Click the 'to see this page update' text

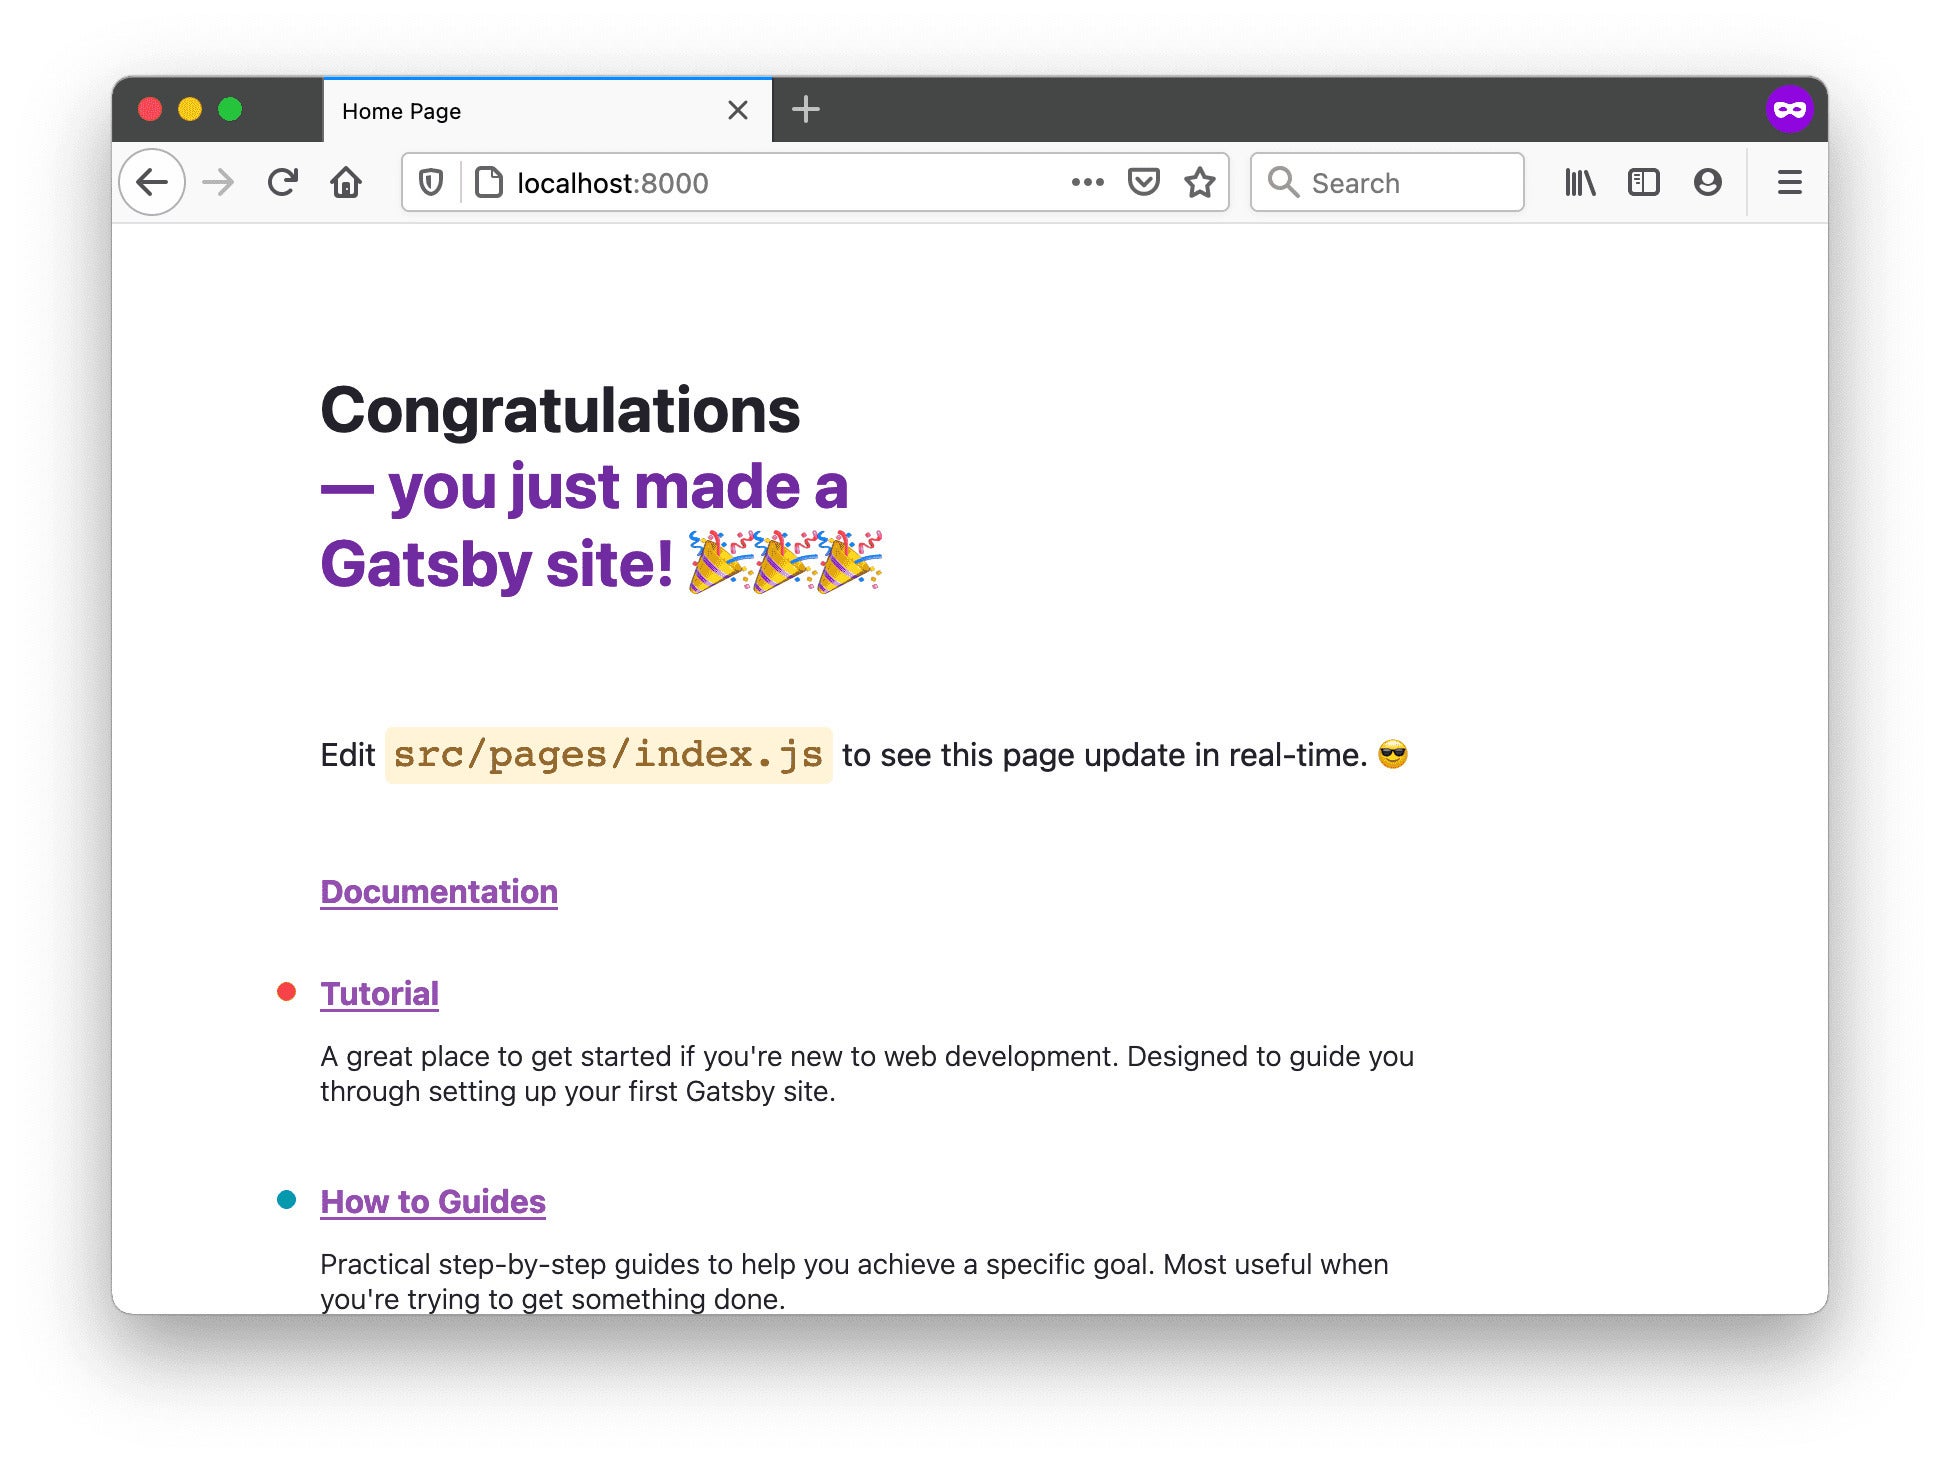tap(1013, 755)
